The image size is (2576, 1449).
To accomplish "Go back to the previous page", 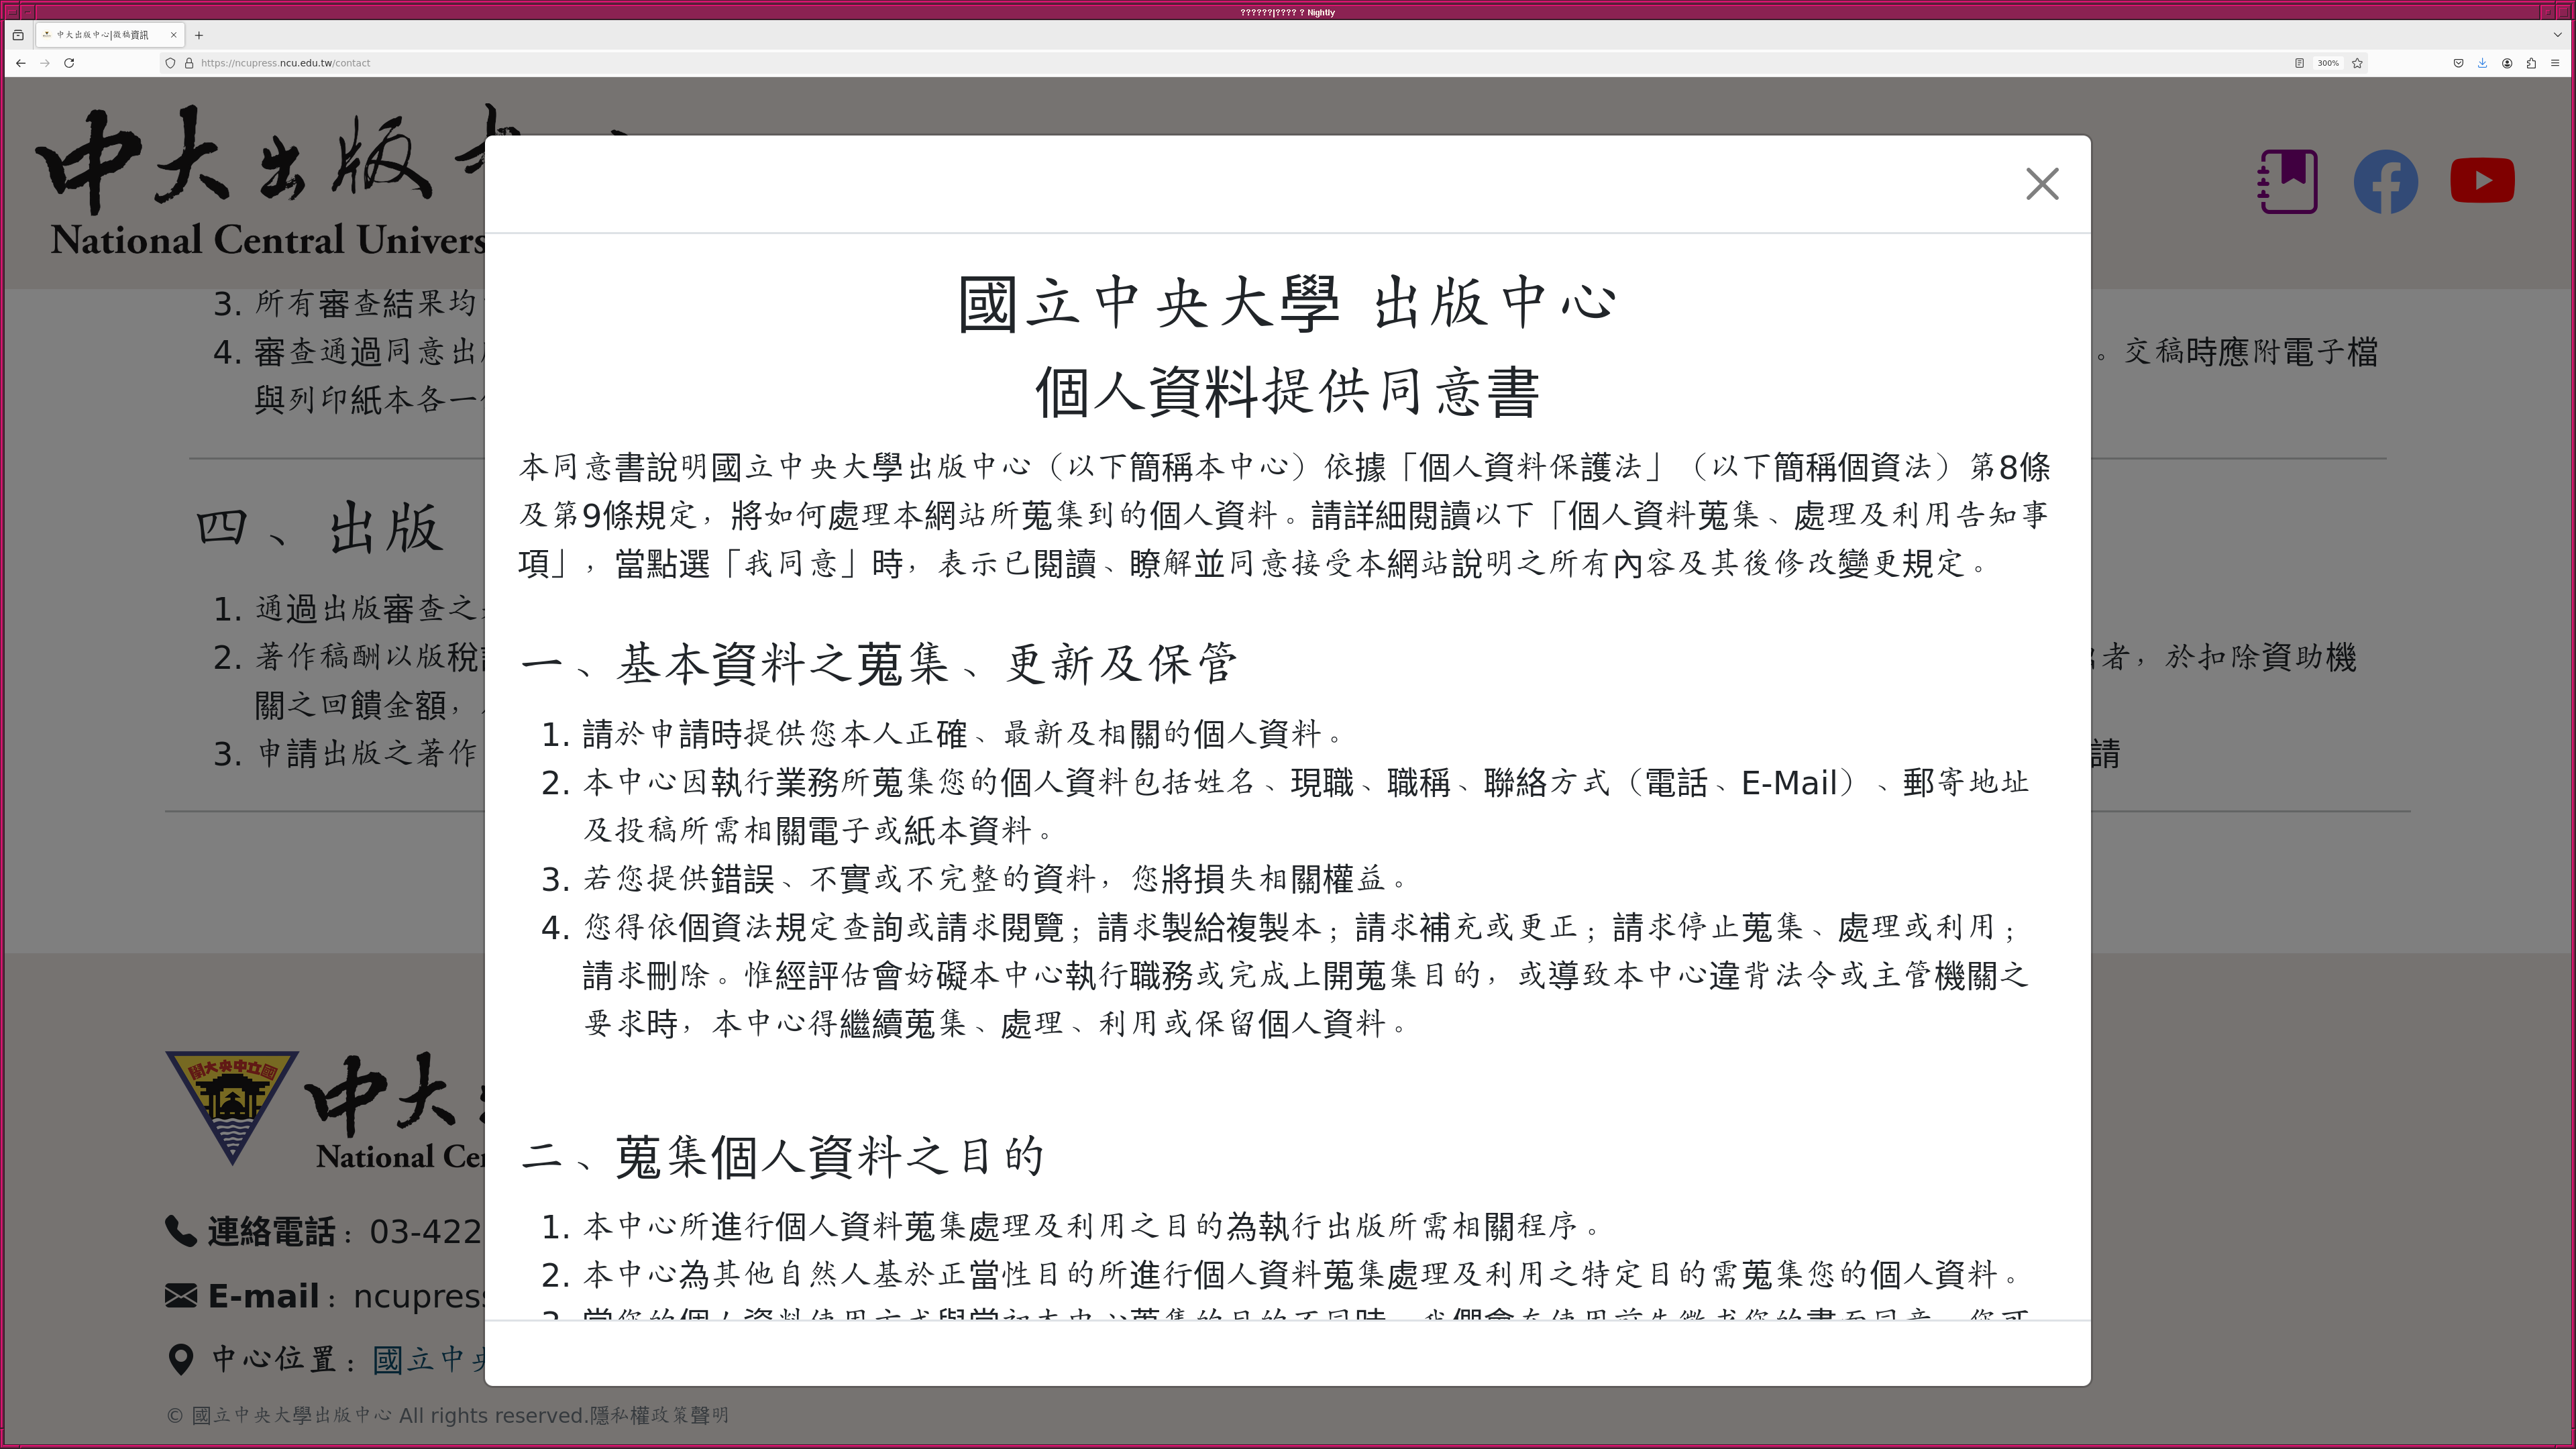I will click(x=21, y=63).
